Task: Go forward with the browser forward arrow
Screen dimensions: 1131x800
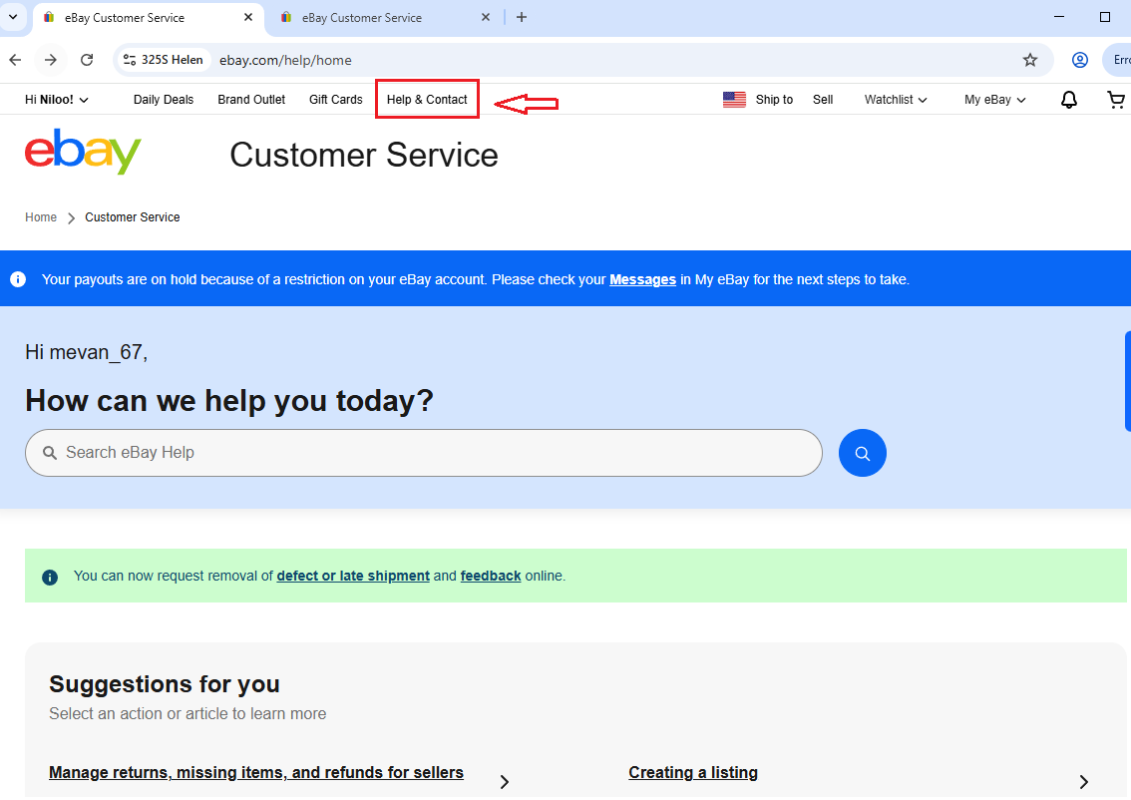Action: tap(50, 60)
